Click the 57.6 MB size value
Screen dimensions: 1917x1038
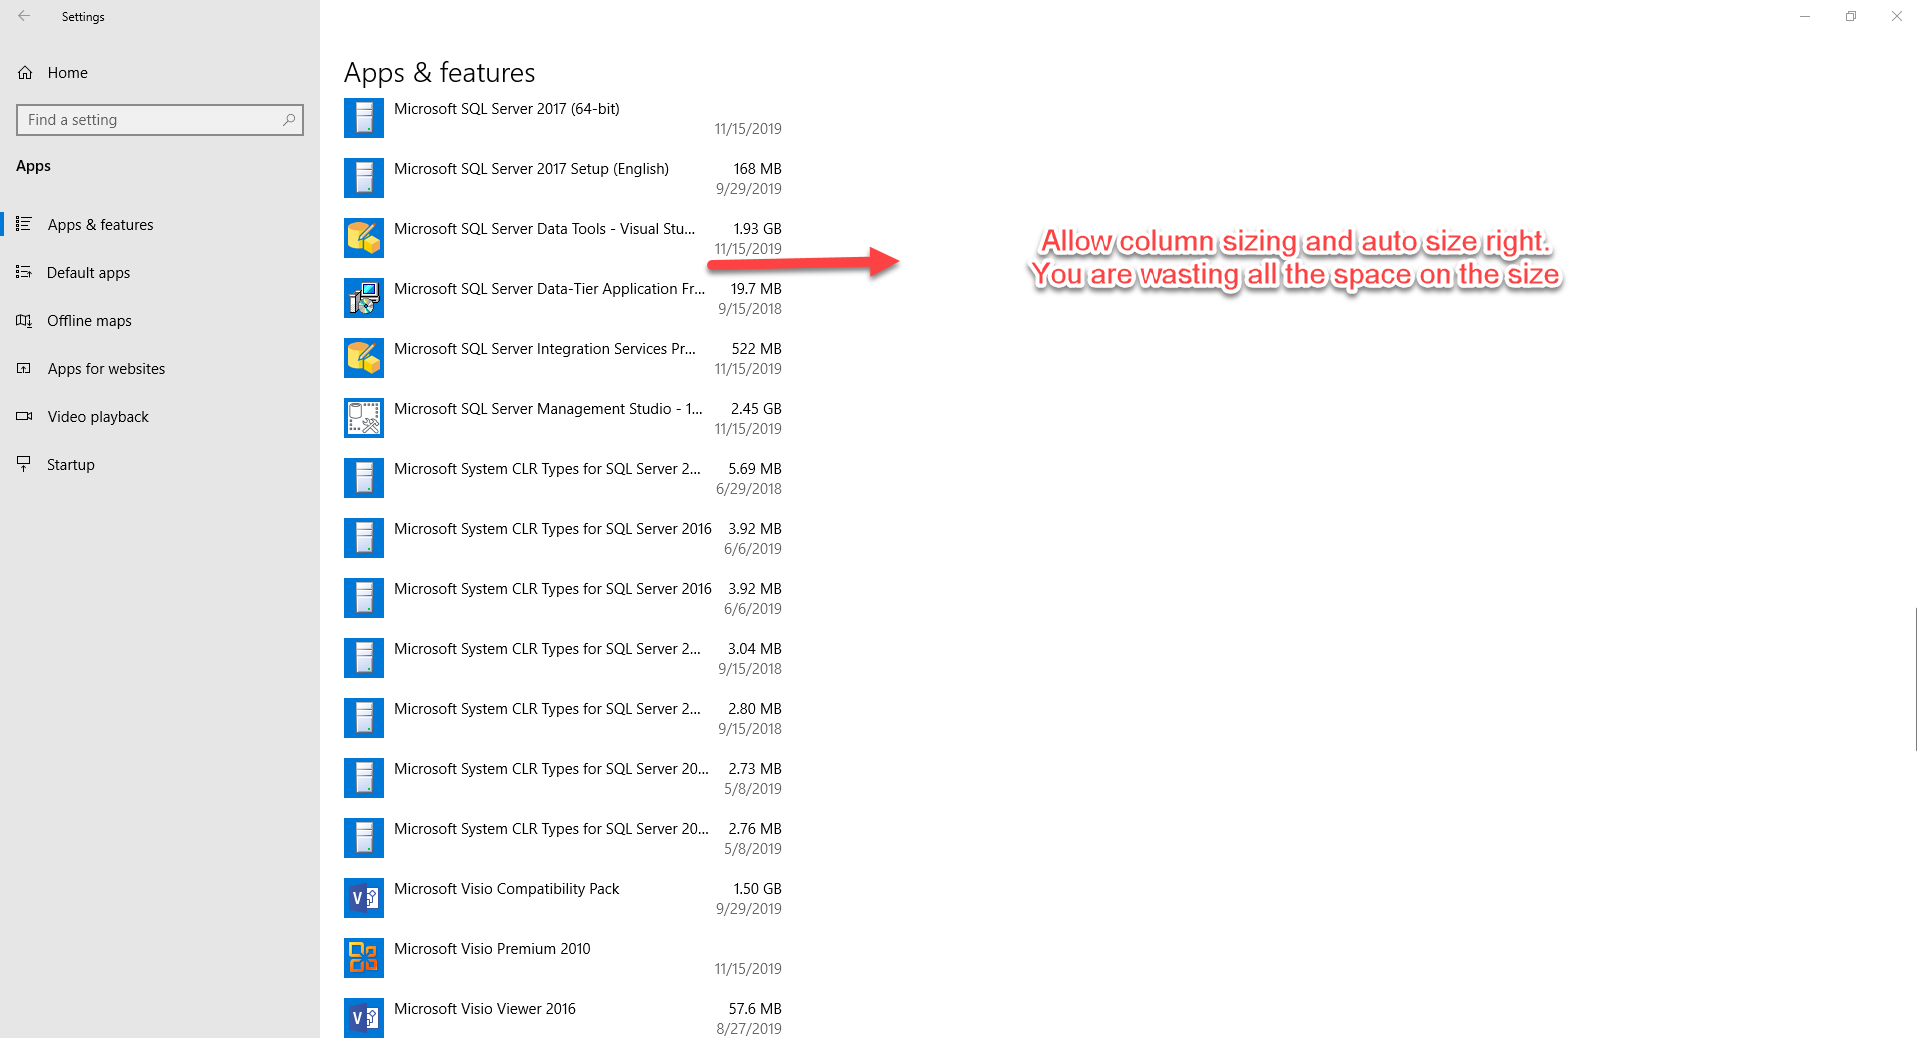[x=755, y=1009]
